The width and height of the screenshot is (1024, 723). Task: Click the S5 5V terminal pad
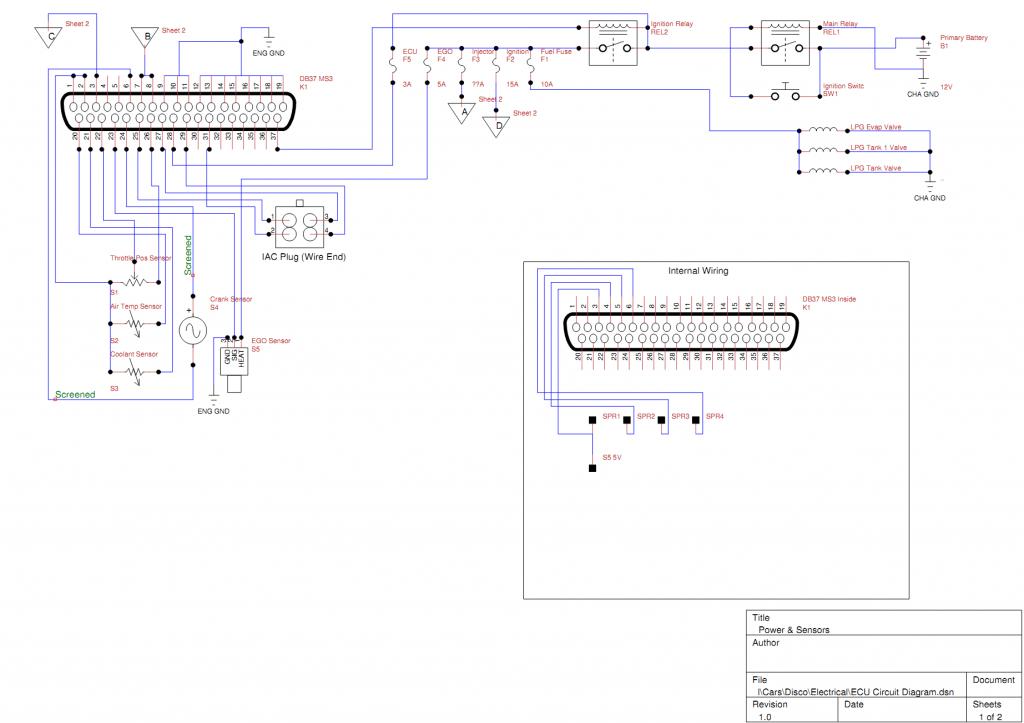(x=593, y=468)
